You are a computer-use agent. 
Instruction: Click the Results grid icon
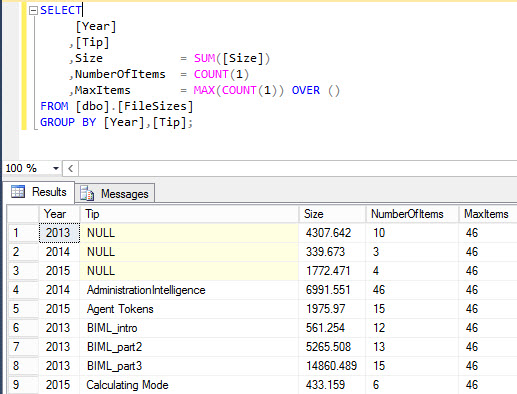coord(18,192)
